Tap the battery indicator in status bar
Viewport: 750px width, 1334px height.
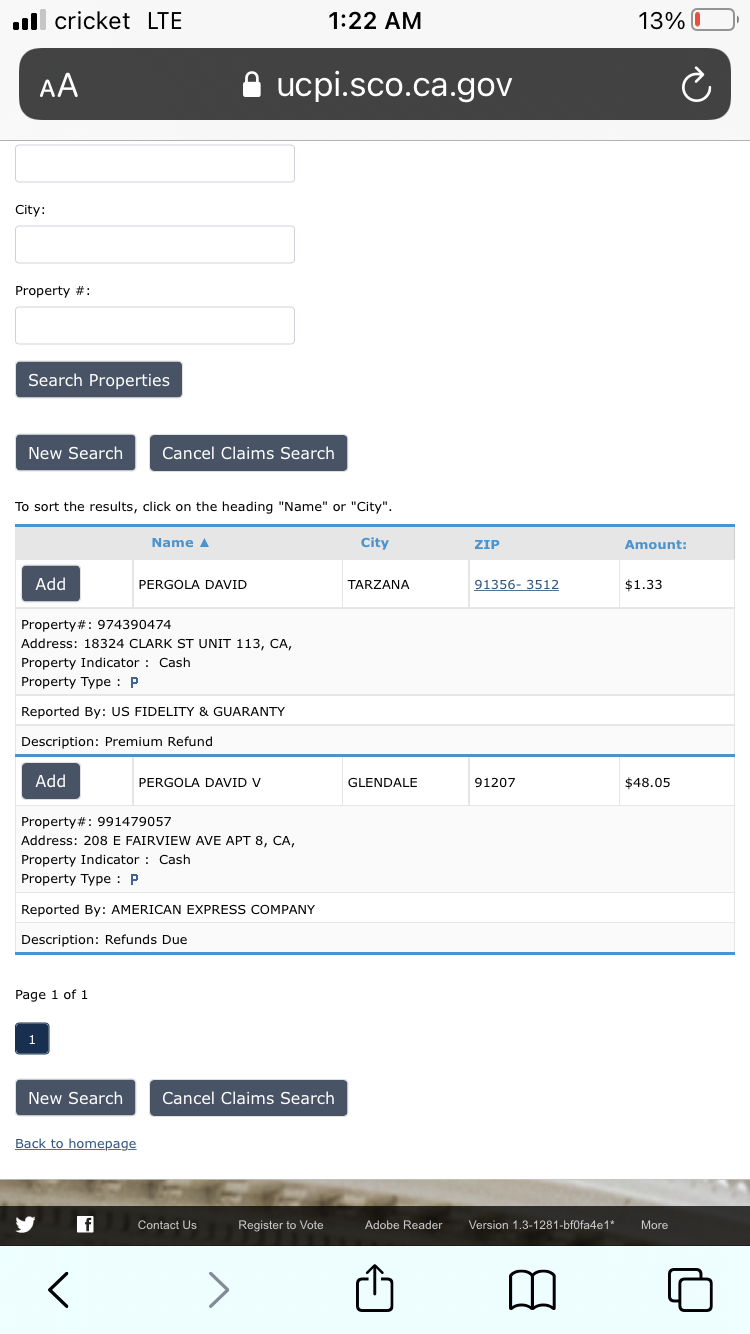(x=713, y=20)
